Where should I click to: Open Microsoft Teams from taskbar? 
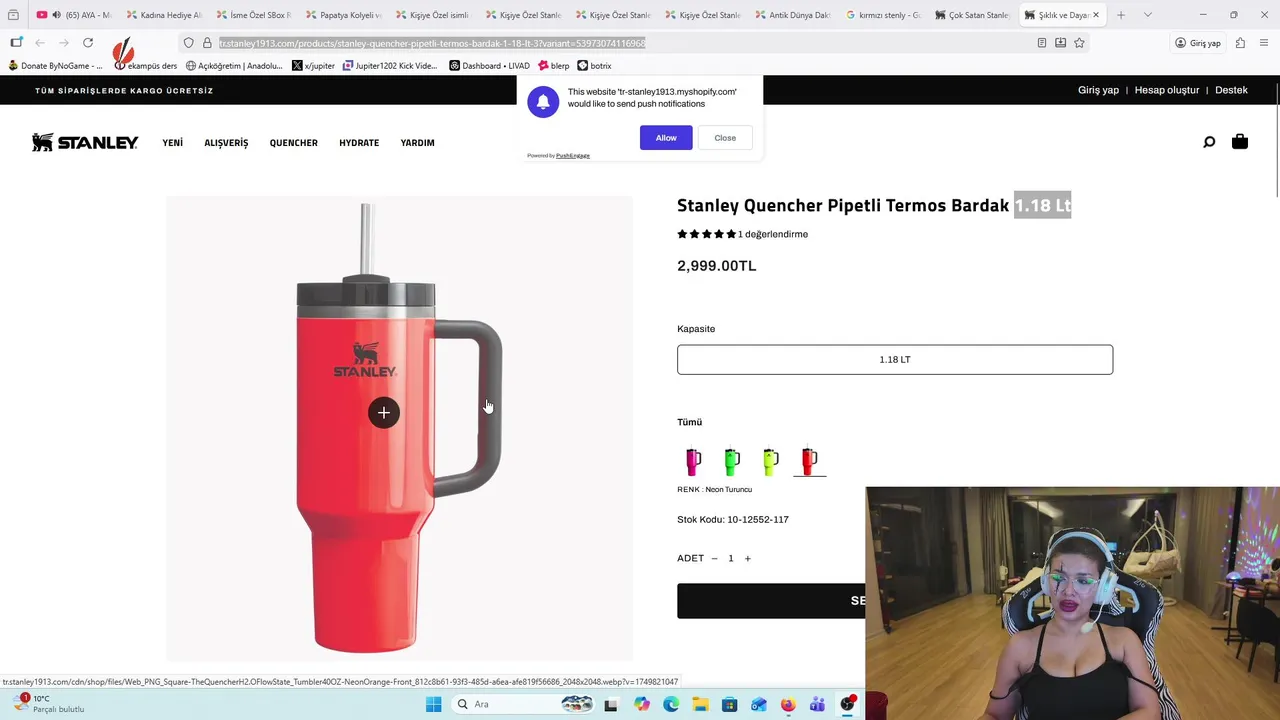[817, 704]
